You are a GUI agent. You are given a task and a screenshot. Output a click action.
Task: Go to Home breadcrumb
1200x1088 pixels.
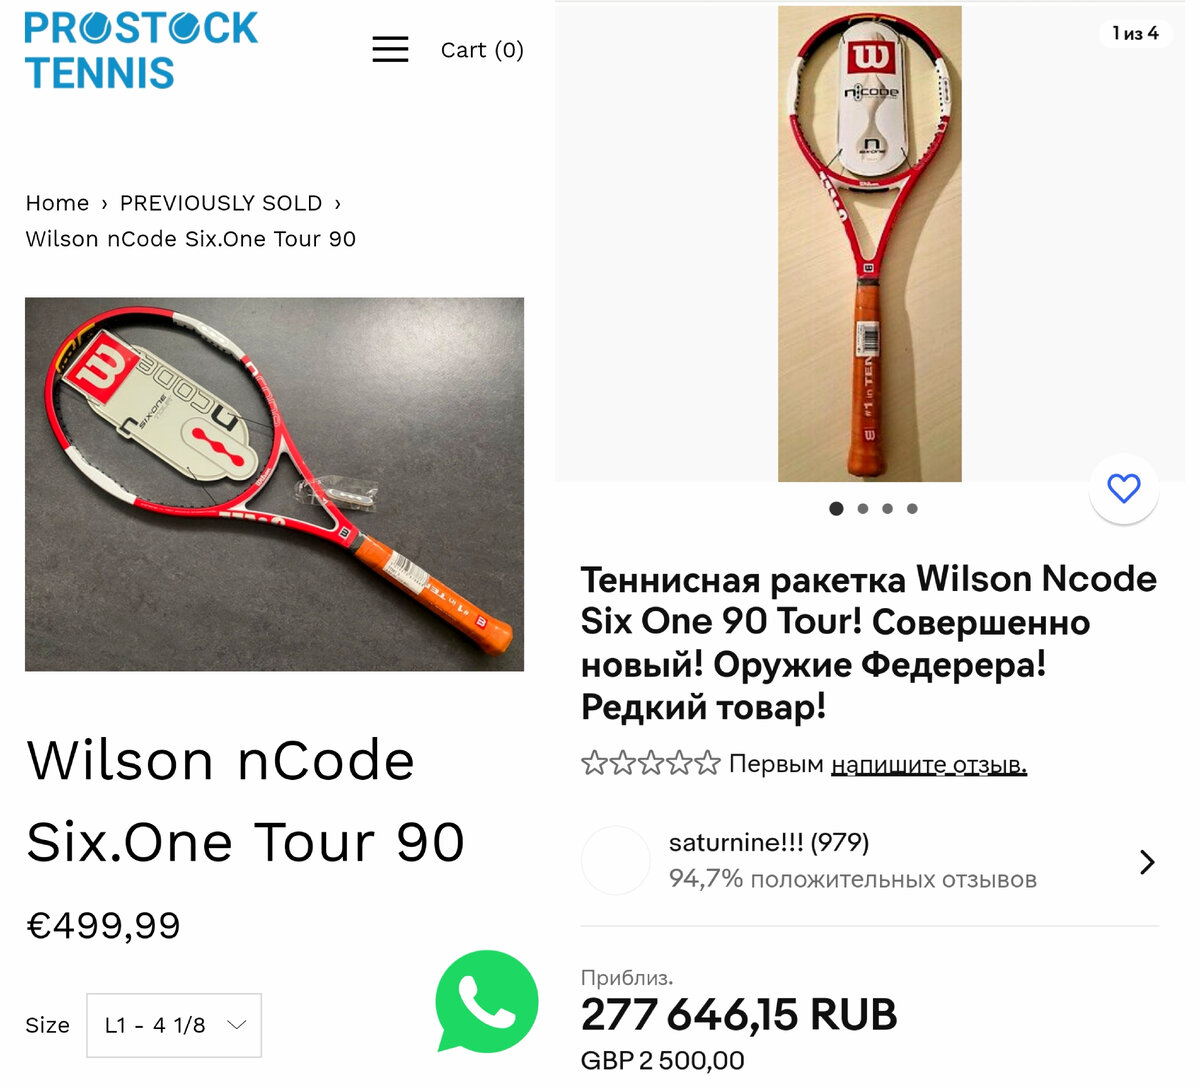coord(57,203)
